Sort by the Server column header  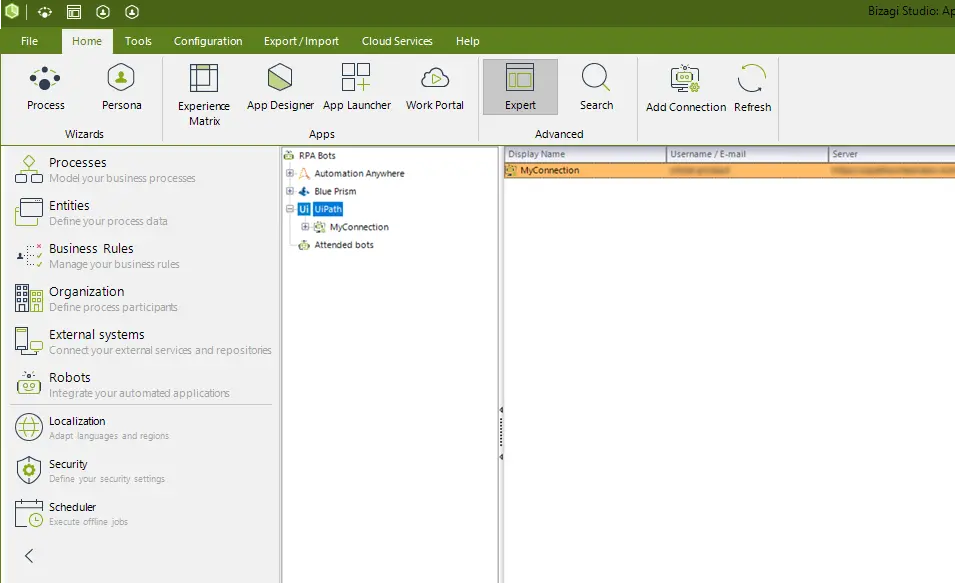pyautogui.click(x=892, y=154)
